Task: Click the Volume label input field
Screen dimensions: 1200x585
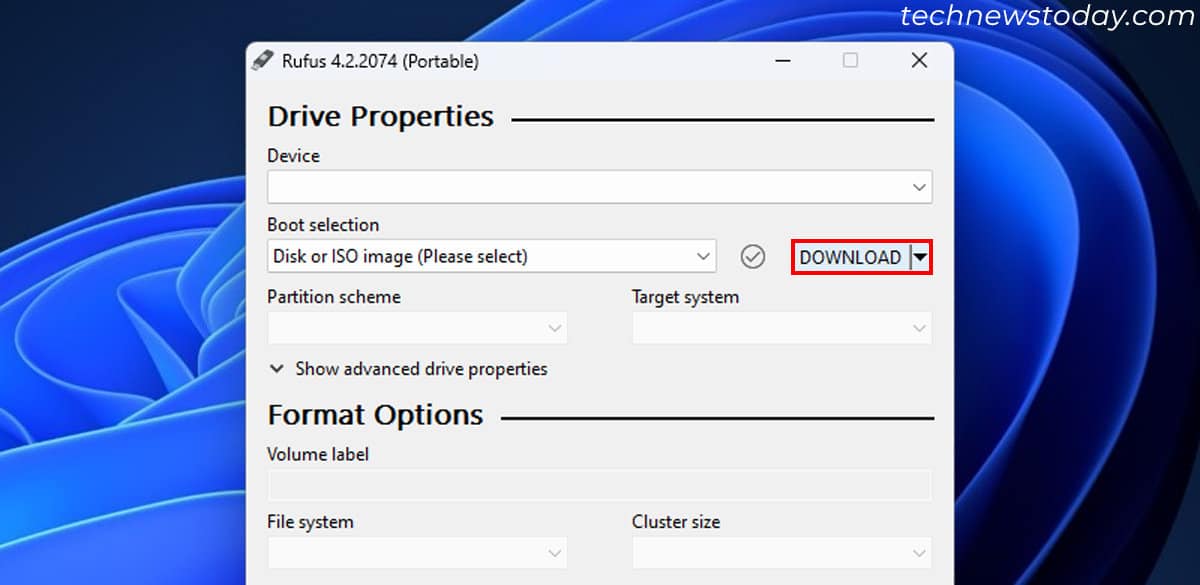Action: [599, 485]
